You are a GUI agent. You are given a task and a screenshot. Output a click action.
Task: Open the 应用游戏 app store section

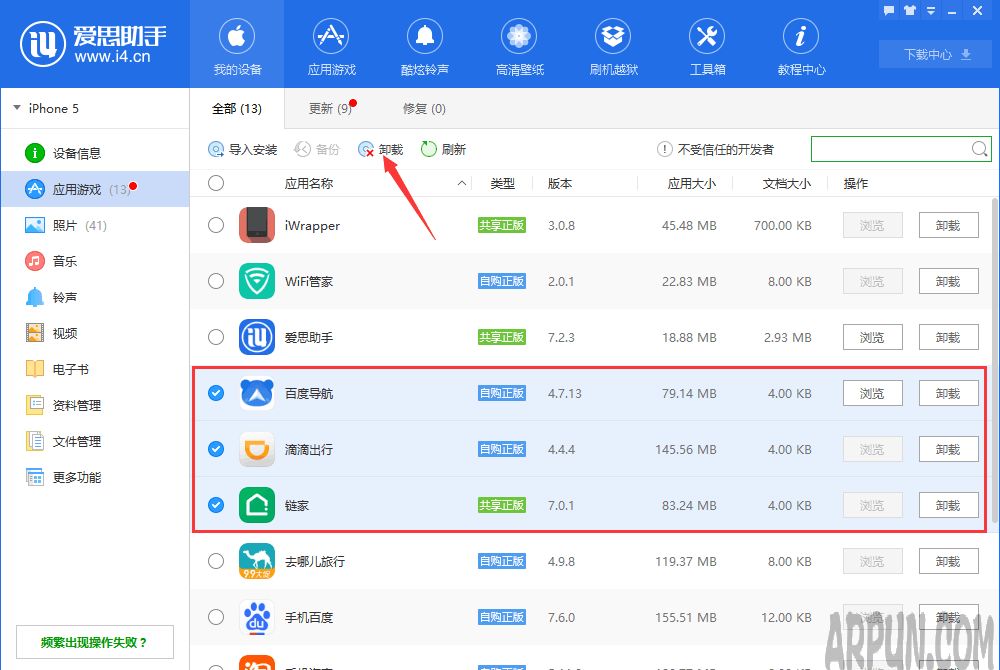click(x=330, y=45)
